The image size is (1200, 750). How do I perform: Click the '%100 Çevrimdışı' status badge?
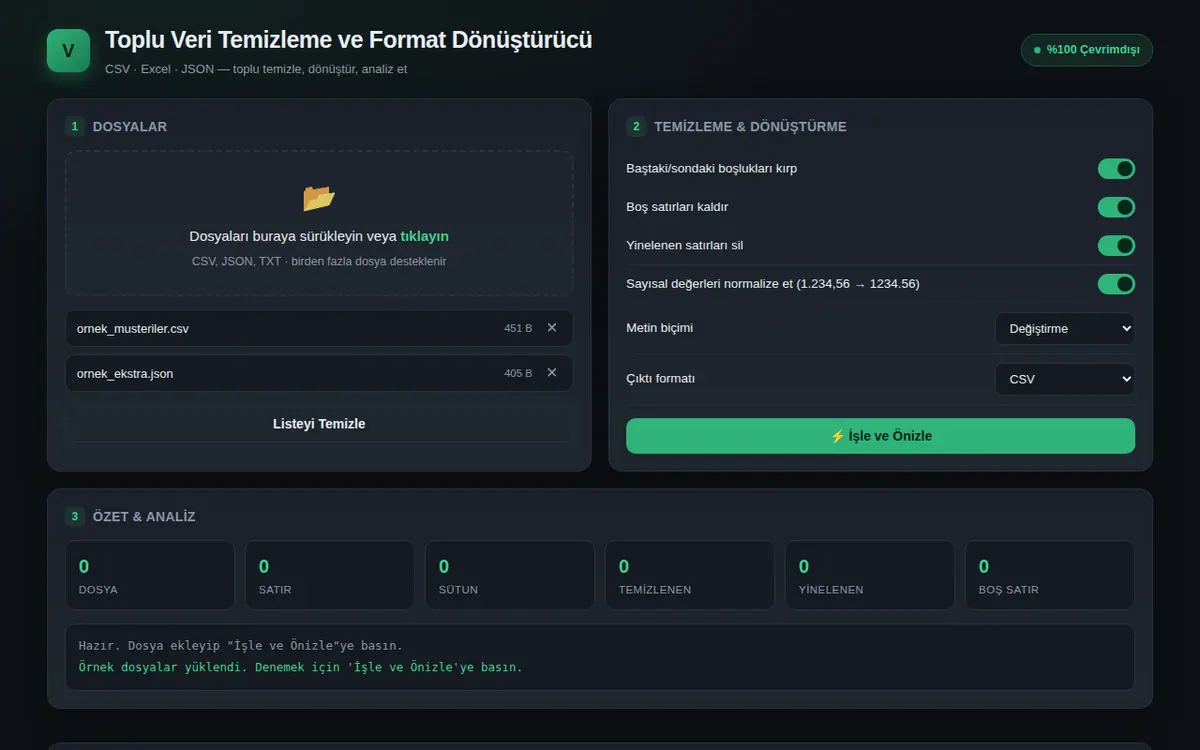coord(1086,50)
